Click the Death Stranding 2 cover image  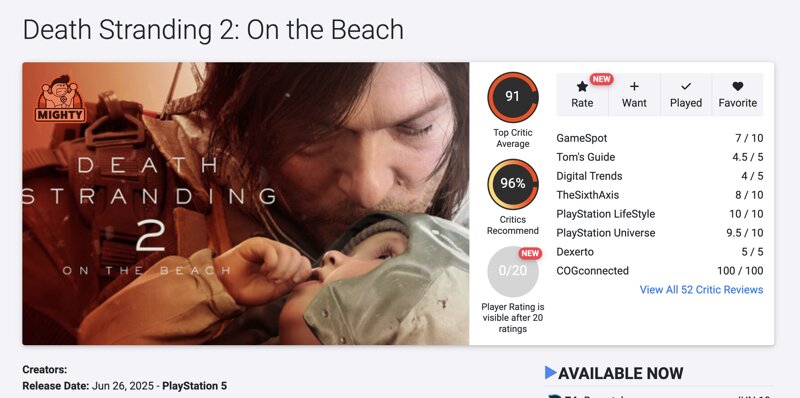245,204
